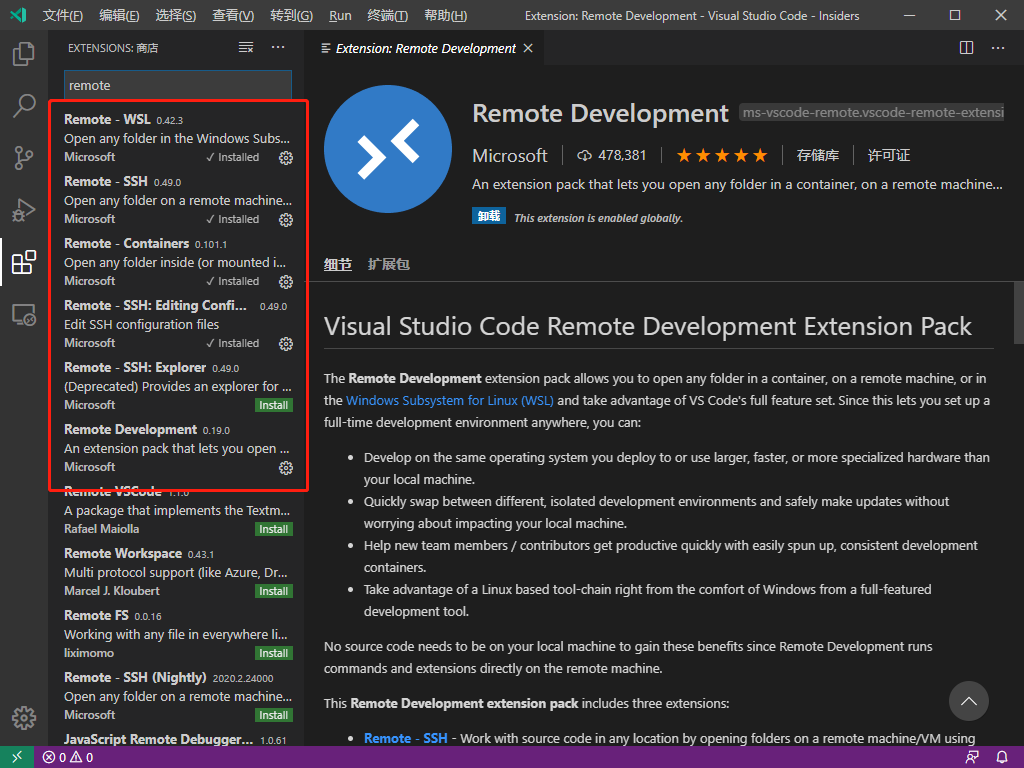
Task: Select the JavaScript Remote Debugger list item
Action: [178, 739]
